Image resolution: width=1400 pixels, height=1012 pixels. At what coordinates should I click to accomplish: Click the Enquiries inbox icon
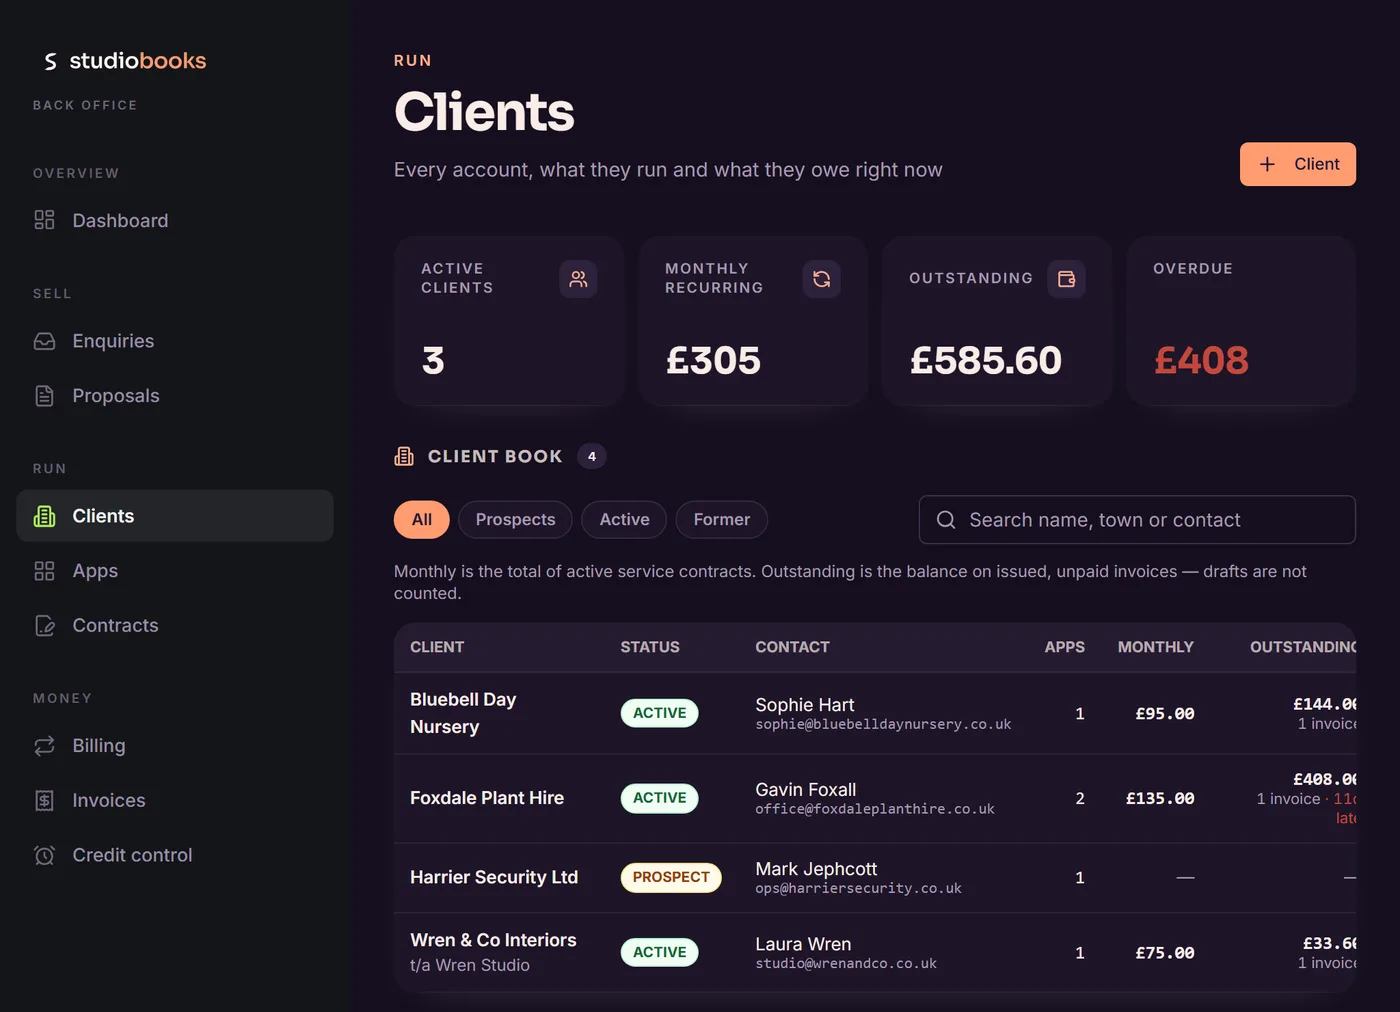(44, 341)
